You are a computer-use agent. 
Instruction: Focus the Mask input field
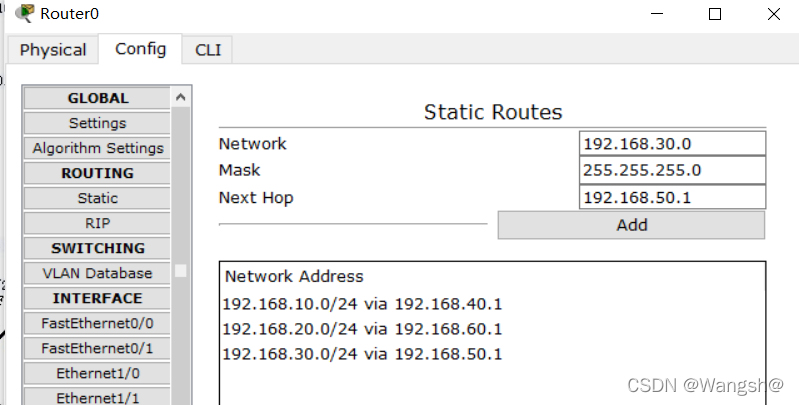(672, 170)
